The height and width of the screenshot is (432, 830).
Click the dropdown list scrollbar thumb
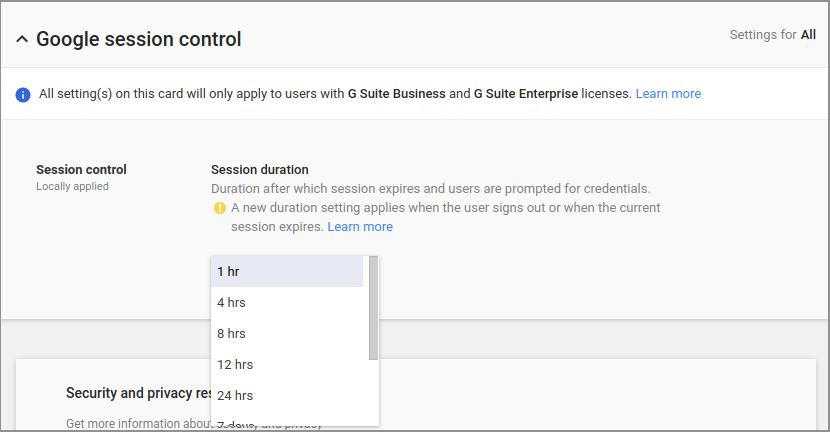[374, 308]
